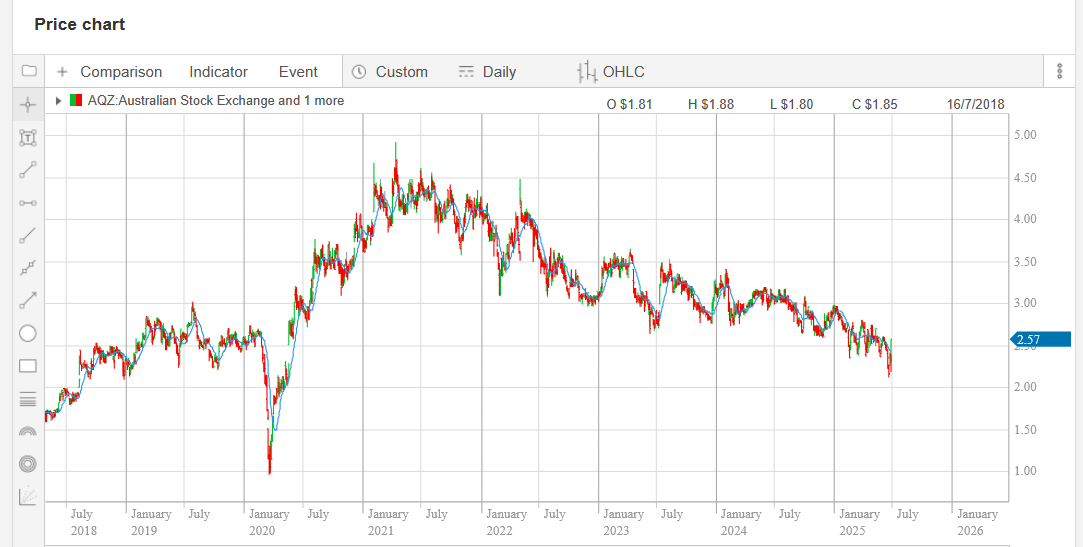Open the vertical three-dot options menu

tap(1059, 71)
